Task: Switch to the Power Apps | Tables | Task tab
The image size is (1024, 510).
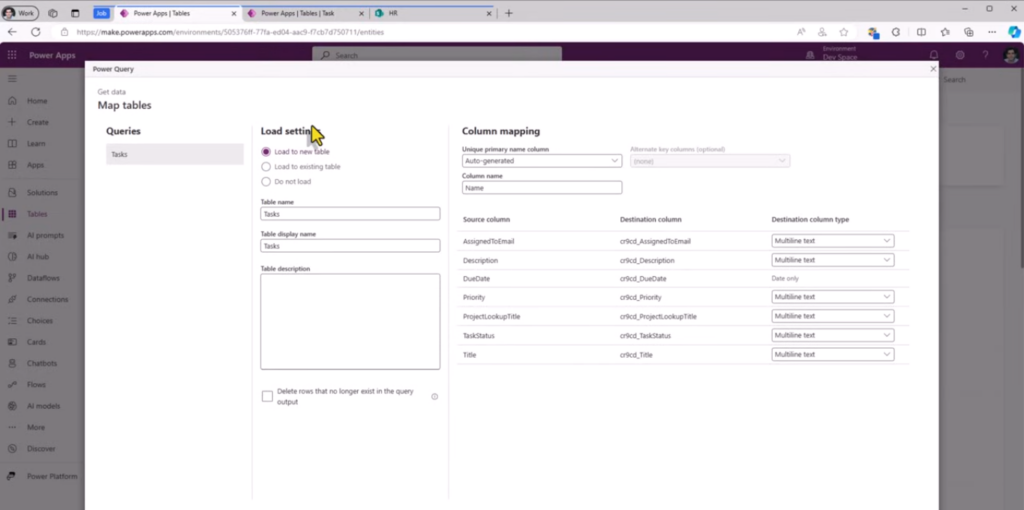Action: point(304,13)
